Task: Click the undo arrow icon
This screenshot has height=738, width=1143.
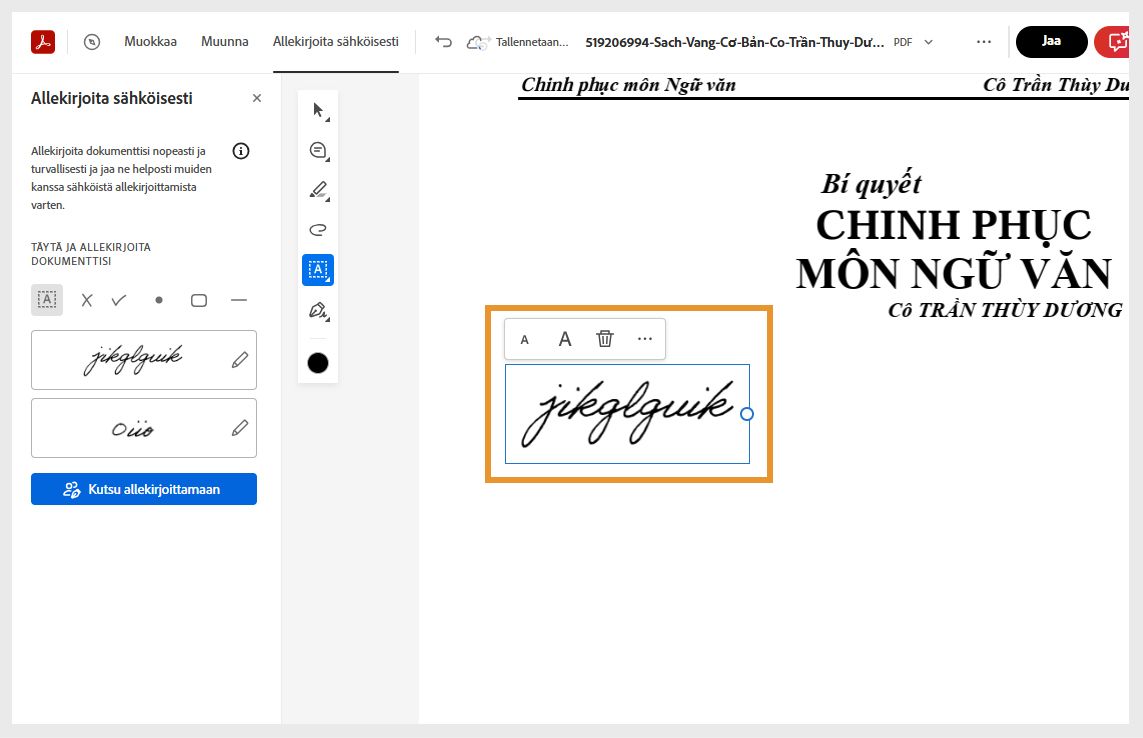Action: click(443, 42)
